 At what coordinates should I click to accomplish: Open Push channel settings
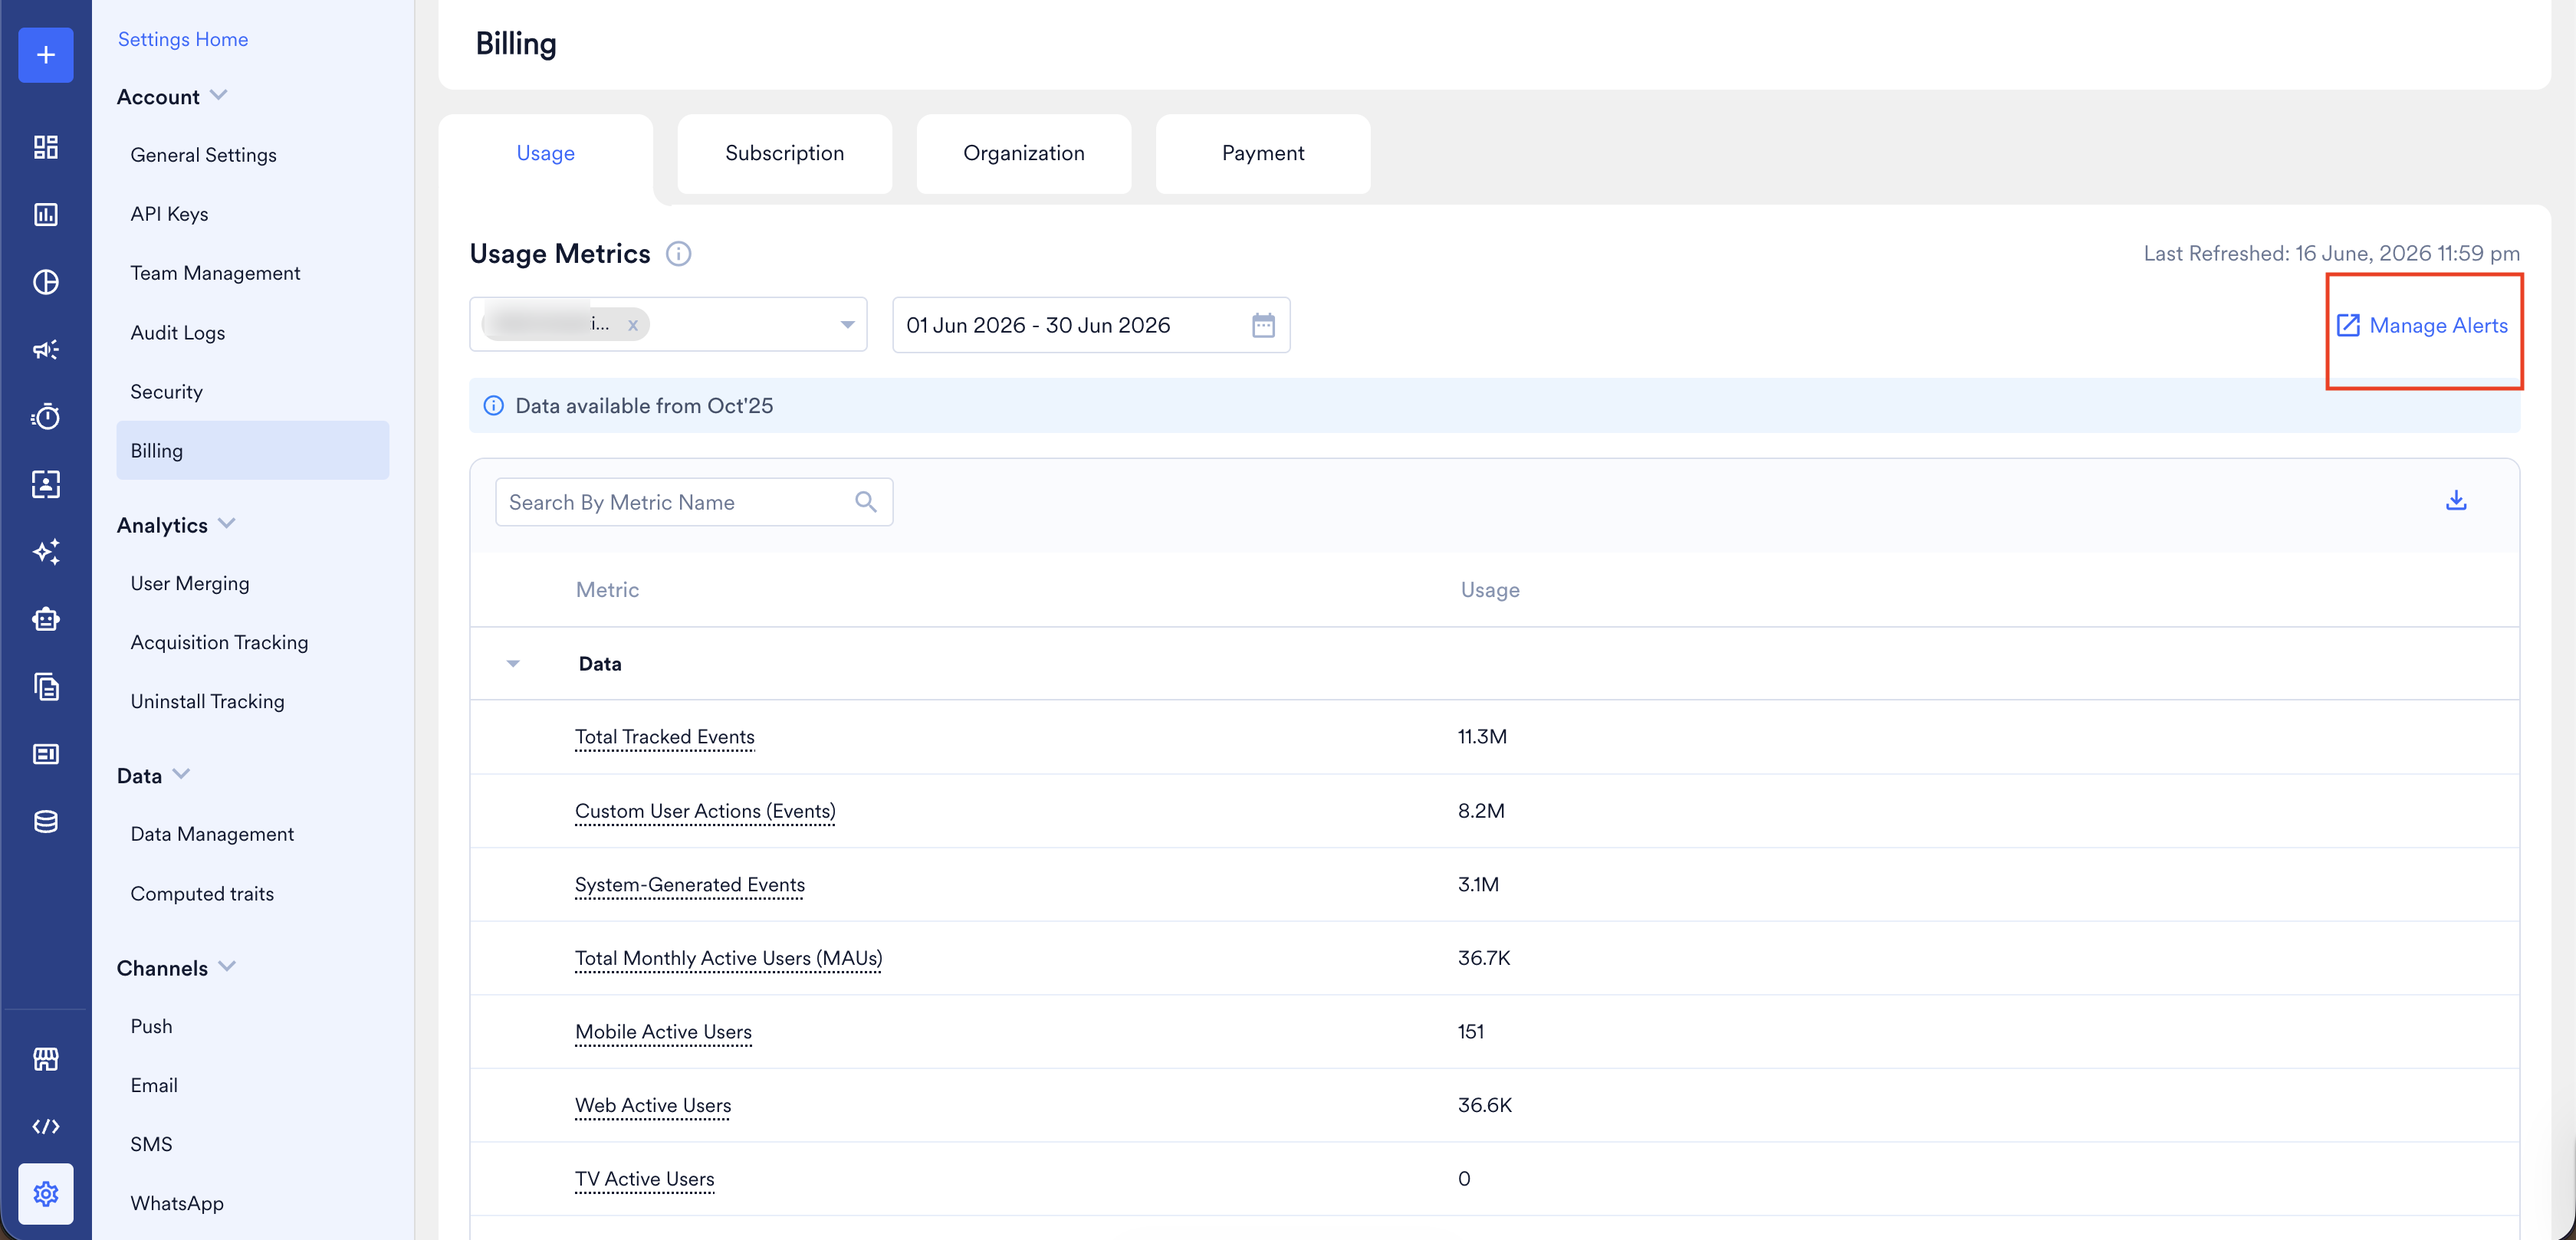click(x=151, y=1026)
